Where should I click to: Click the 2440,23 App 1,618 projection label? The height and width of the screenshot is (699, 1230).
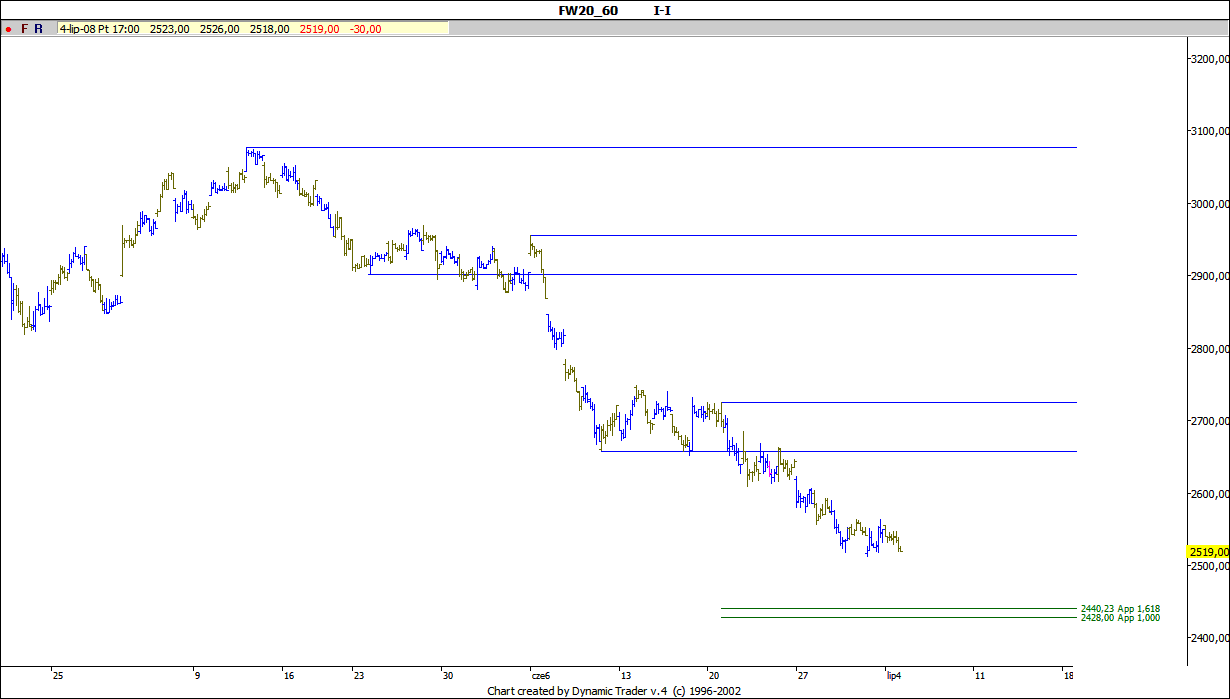[1120, 608]
